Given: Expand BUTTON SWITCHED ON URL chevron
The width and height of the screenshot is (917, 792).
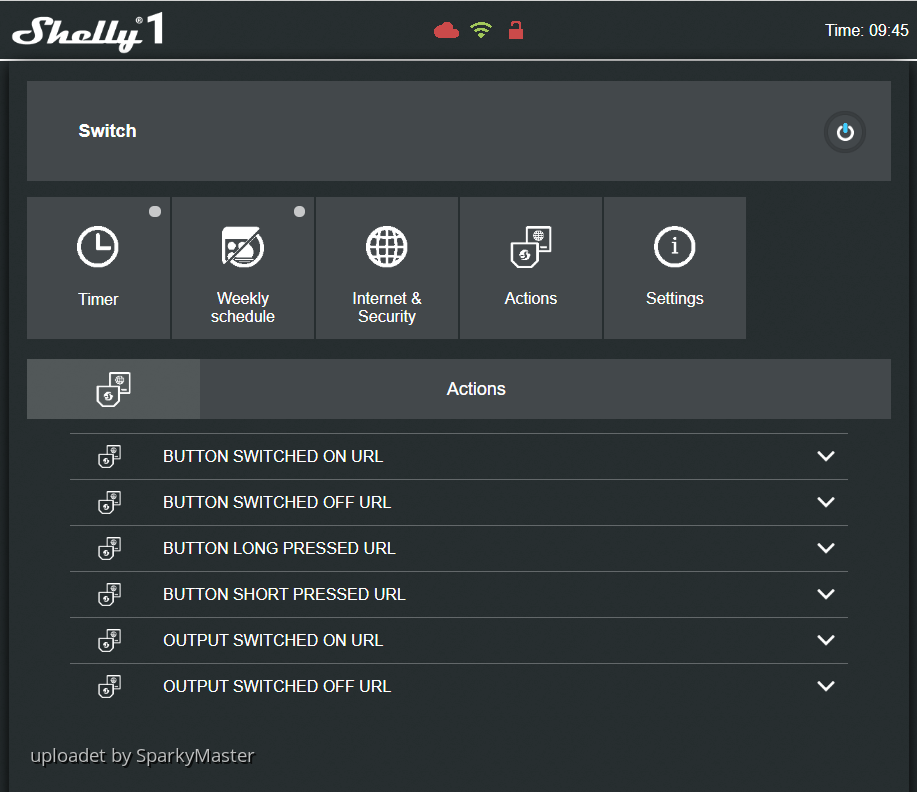Looking at the screenshot, I should pos(825,456).
